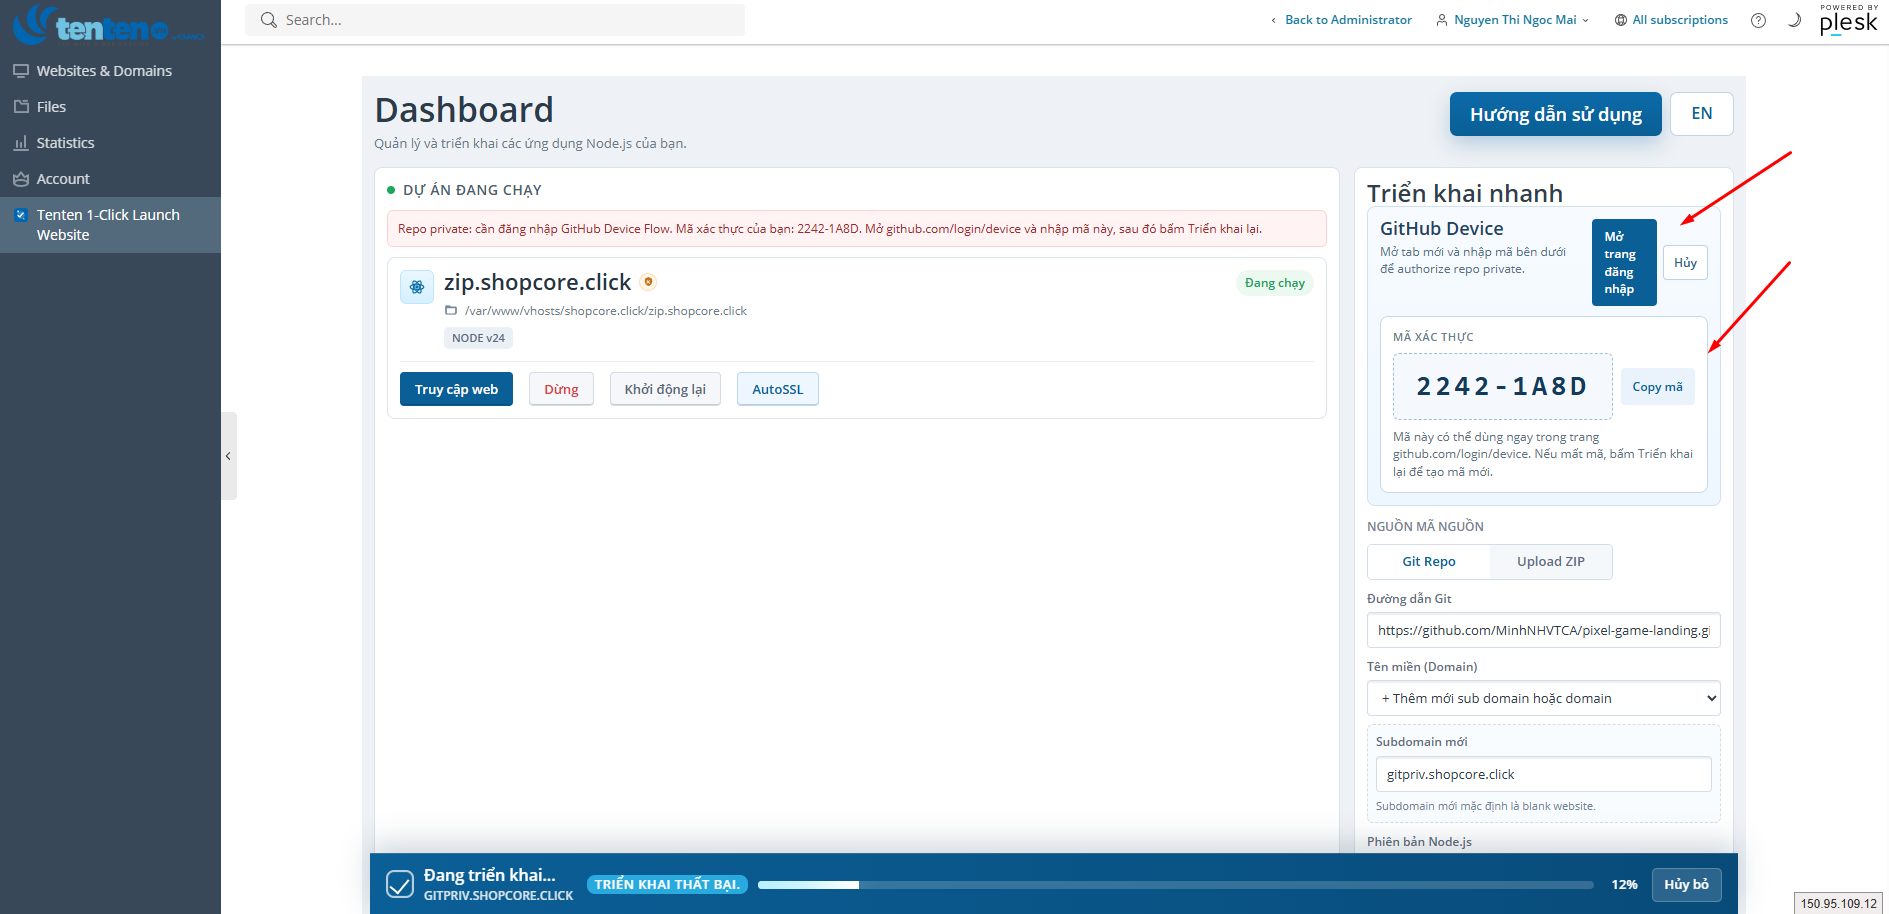Click the deployment progress bar
The width and height of the screenshot is (1889, 914).
click(x=1175, y=885)
